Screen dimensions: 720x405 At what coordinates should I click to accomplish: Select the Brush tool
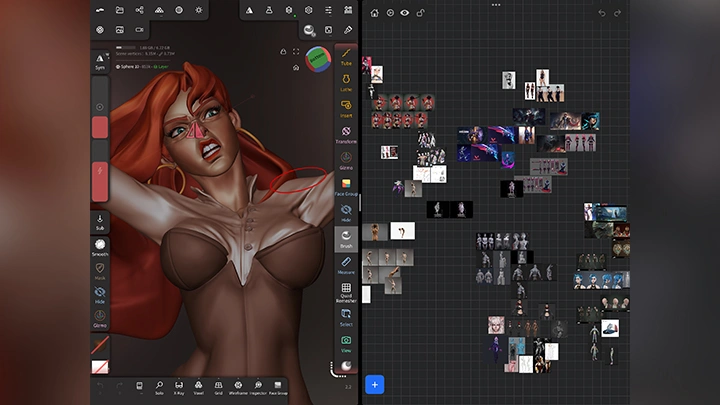(x=346, y=239)
